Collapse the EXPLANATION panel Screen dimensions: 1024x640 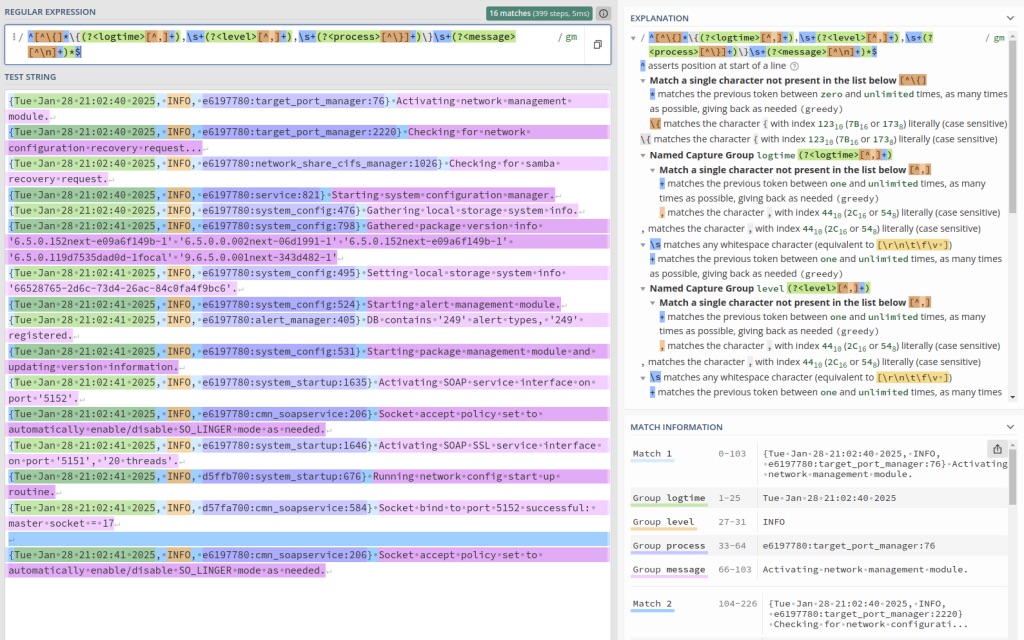pos(1010,17)
